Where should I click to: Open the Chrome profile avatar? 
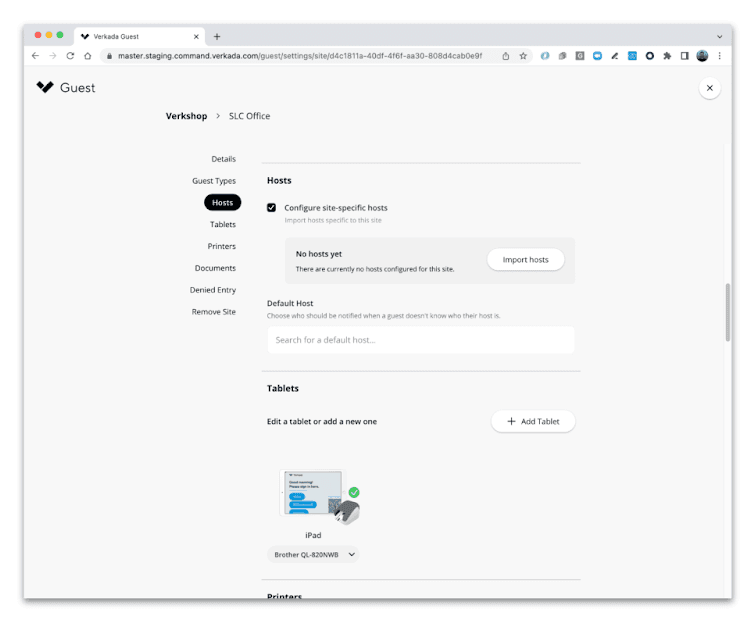click(702, 56)
